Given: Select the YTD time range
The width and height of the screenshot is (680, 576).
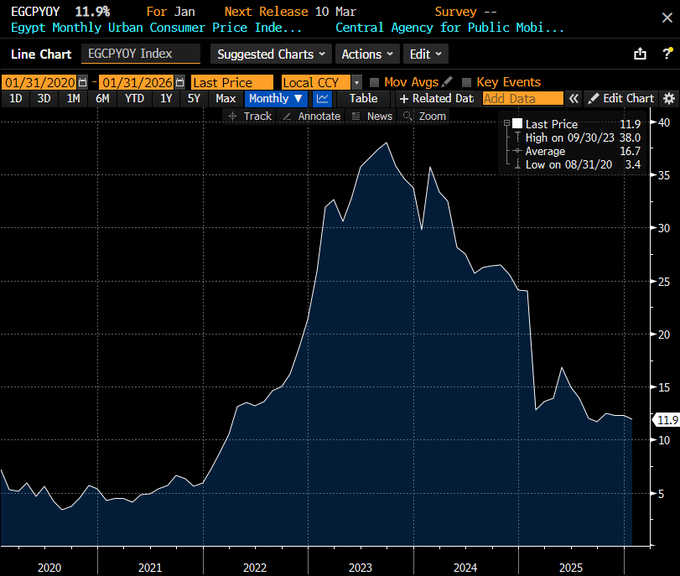Looking at the screenshot, I should [x=134, y=98].
